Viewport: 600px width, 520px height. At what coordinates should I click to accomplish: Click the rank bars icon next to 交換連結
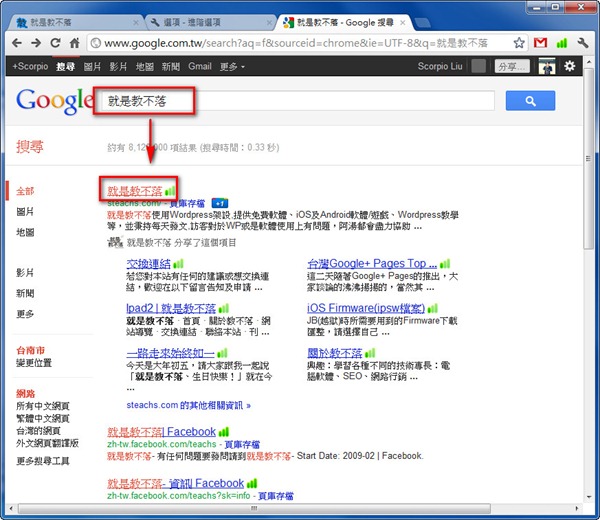(x=178, y=264)
